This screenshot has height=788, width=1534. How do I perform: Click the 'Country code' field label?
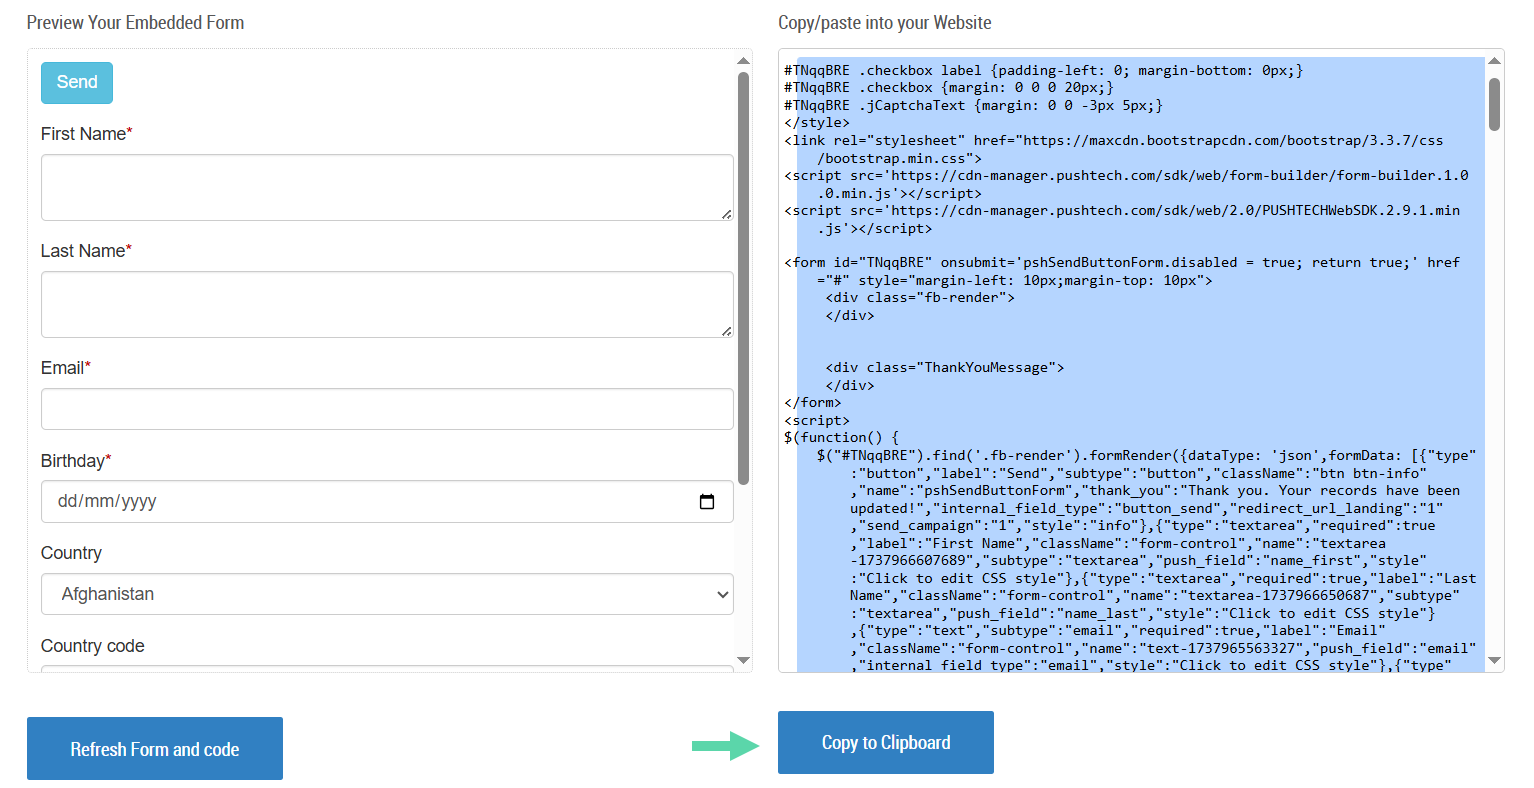point(92,646)
